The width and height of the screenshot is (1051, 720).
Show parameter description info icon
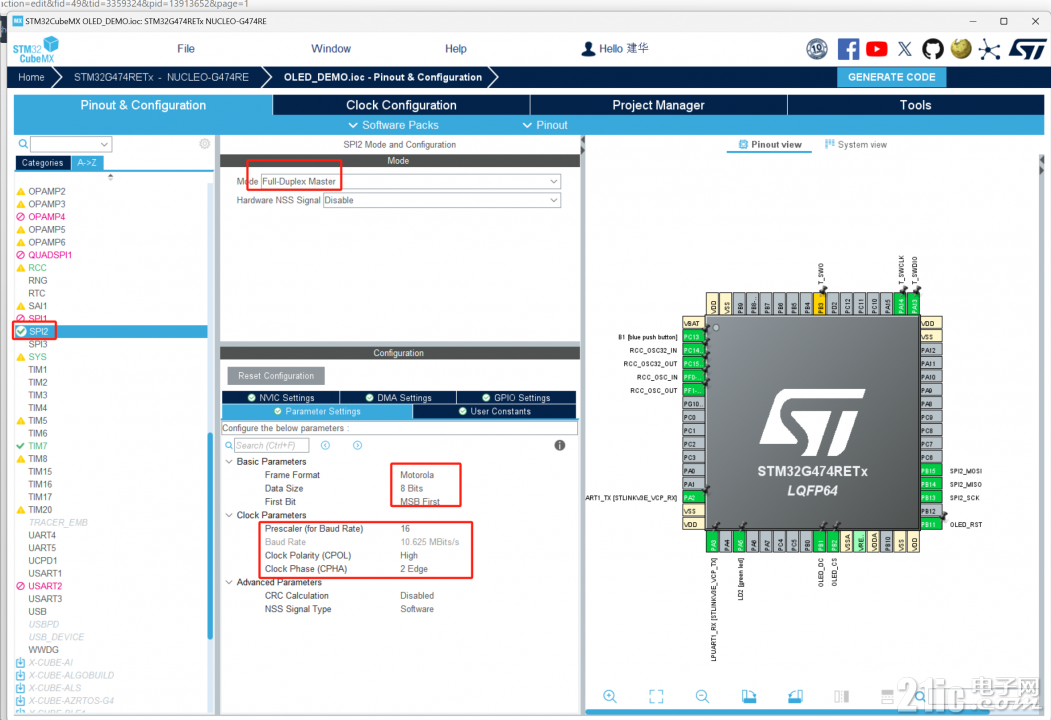[x=560, y=445]
